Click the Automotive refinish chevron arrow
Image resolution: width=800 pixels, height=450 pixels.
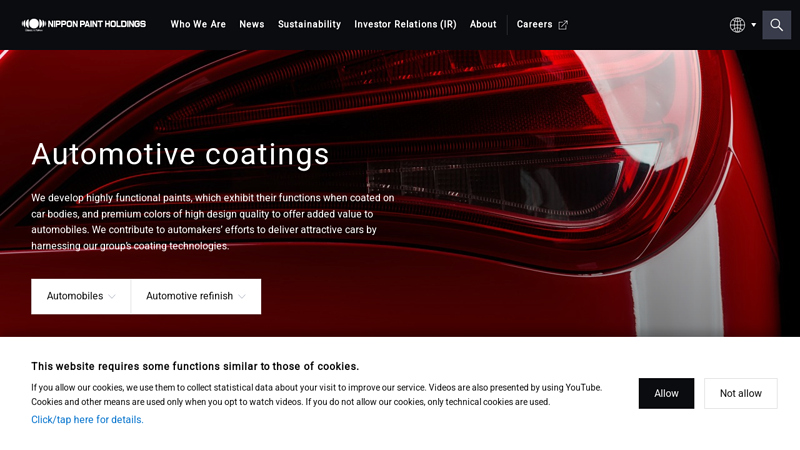242,296
